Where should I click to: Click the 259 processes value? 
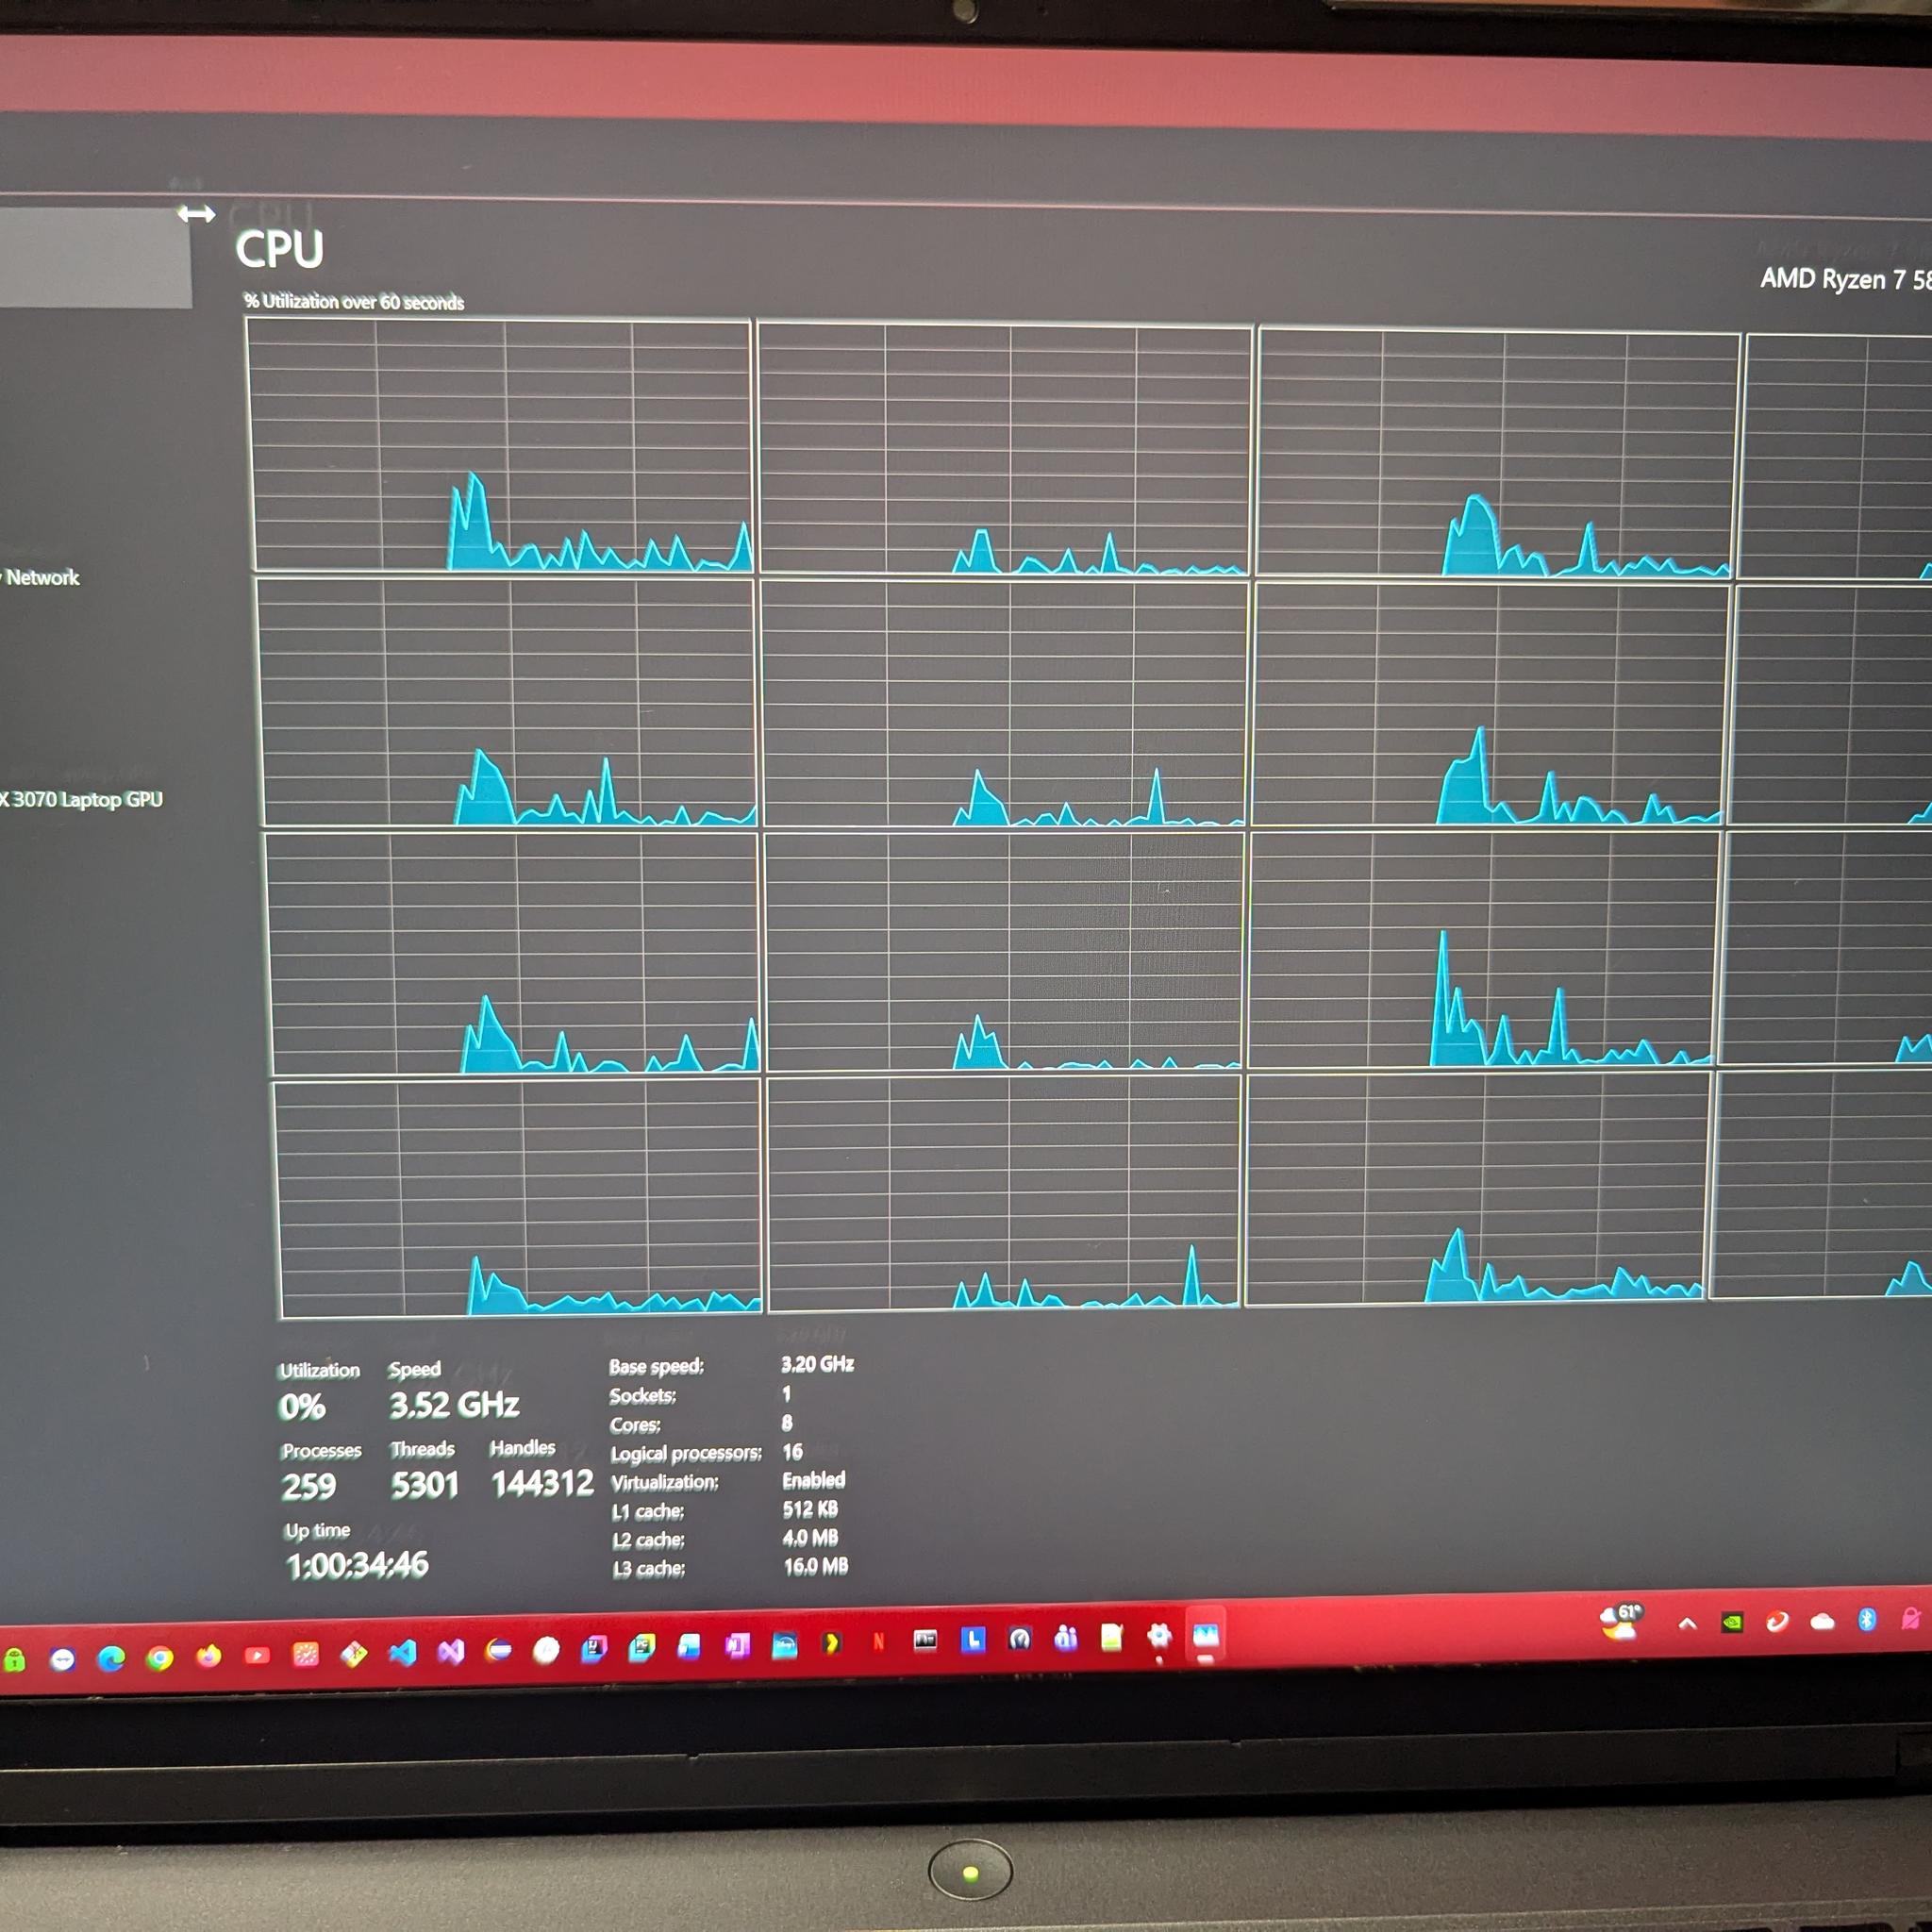point(309,1486)
